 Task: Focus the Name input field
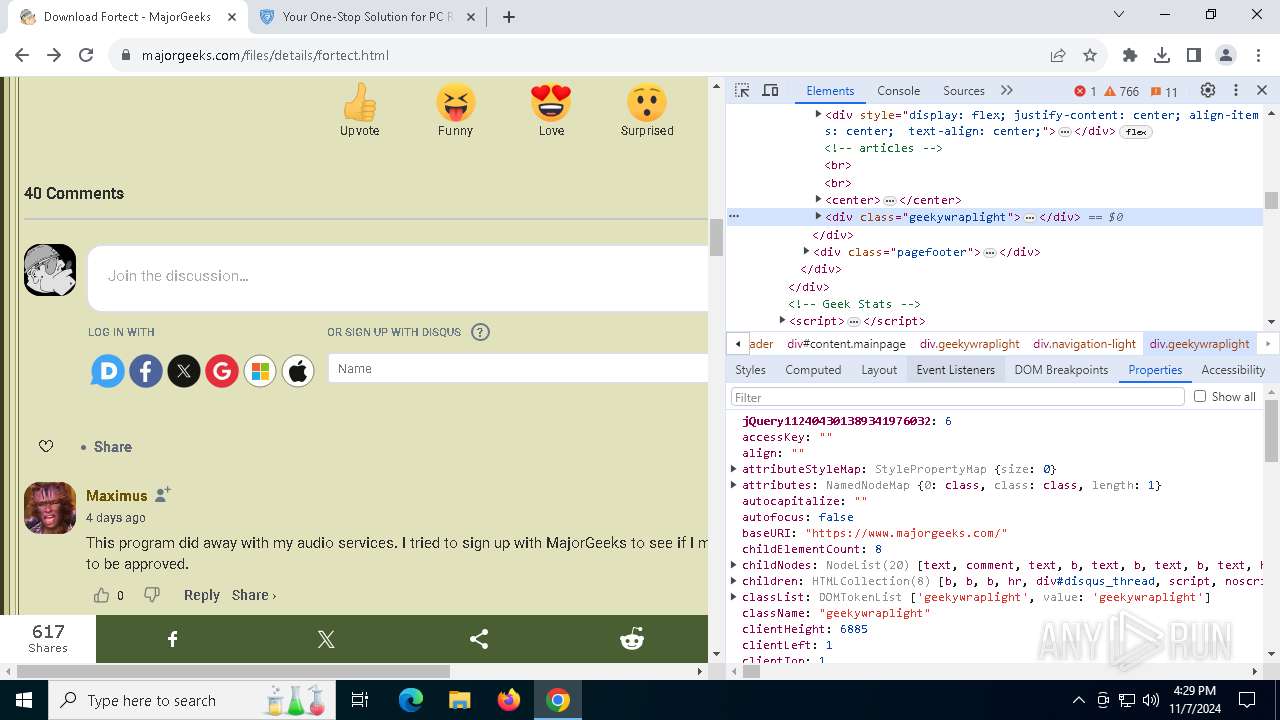(518, 369)
